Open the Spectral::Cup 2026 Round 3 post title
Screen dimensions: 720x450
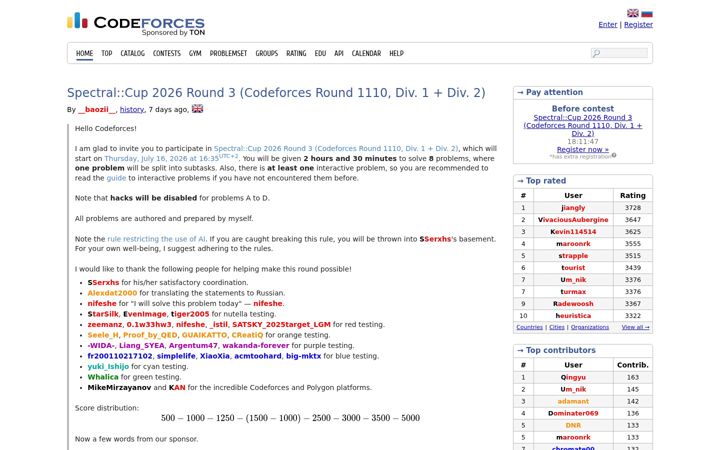[x=276, y=93]
